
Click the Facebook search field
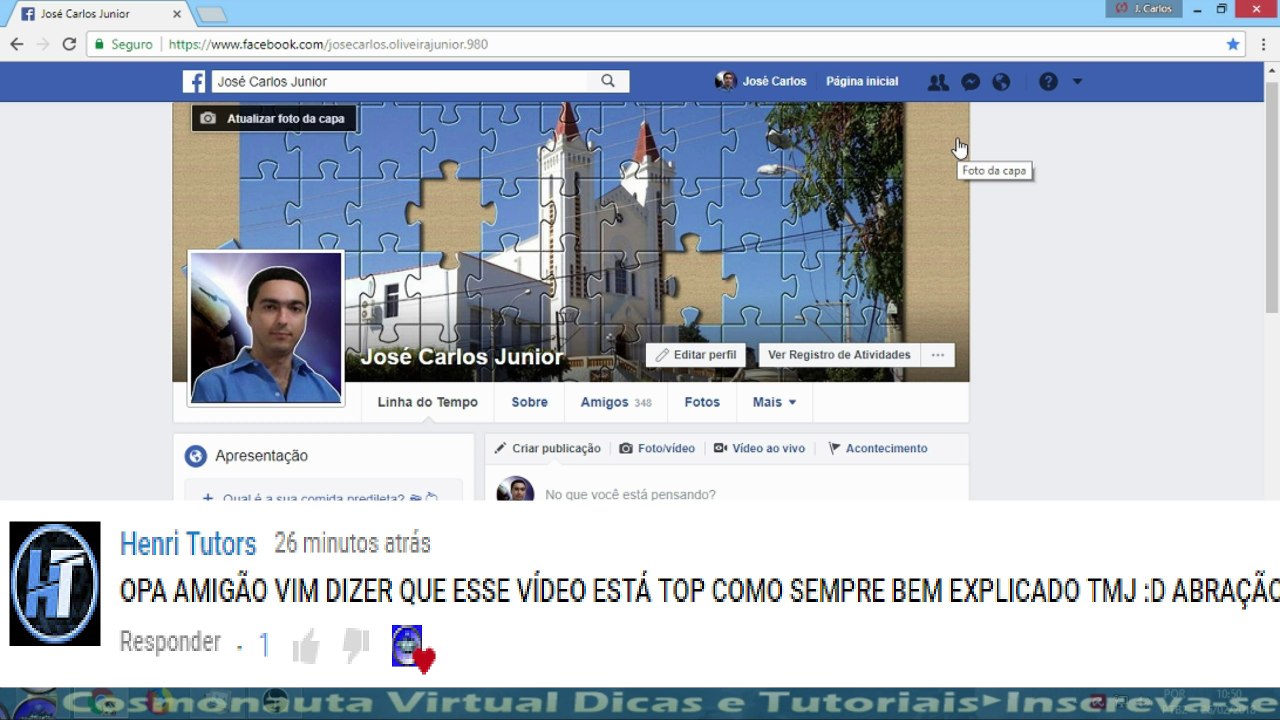pos(400,82)
